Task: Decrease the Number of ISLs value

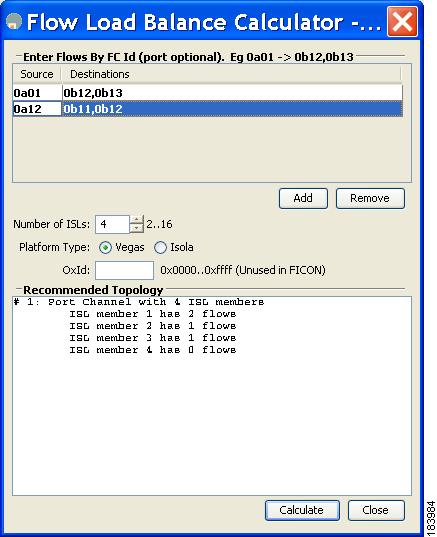Action: click(x=137, y=228)
